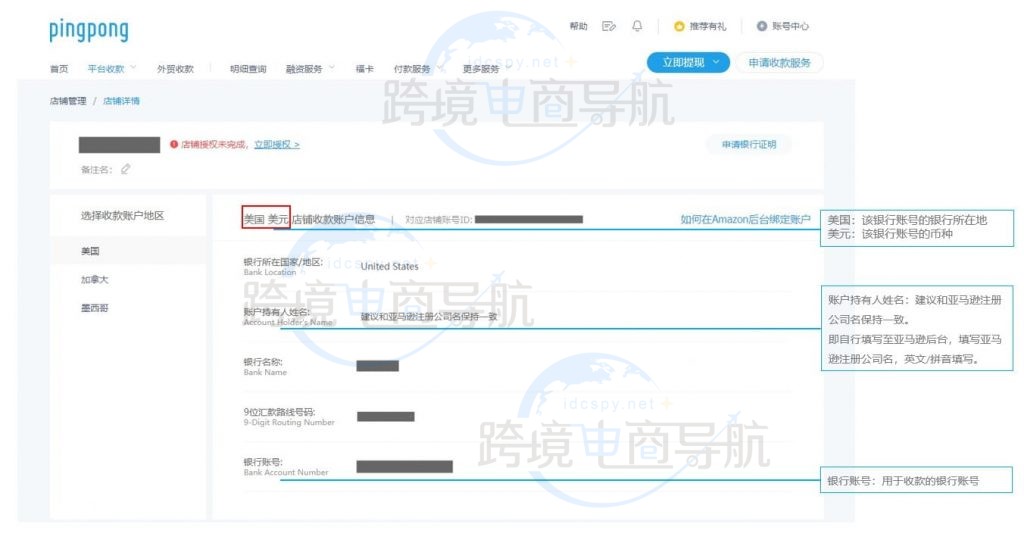Click the pingpong logo
This screenshot has height=540, width=1024.
89,30
